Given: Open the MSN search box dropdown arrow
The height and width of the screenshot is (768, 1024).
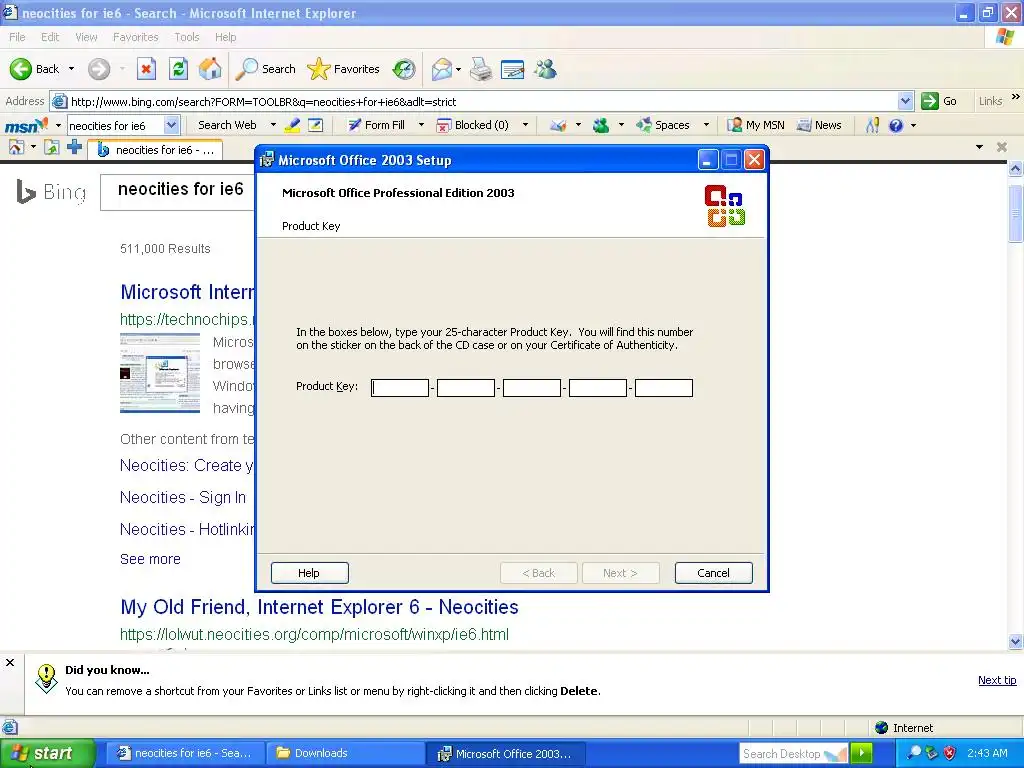Looking at the screenshot, I should coord(171,125).
